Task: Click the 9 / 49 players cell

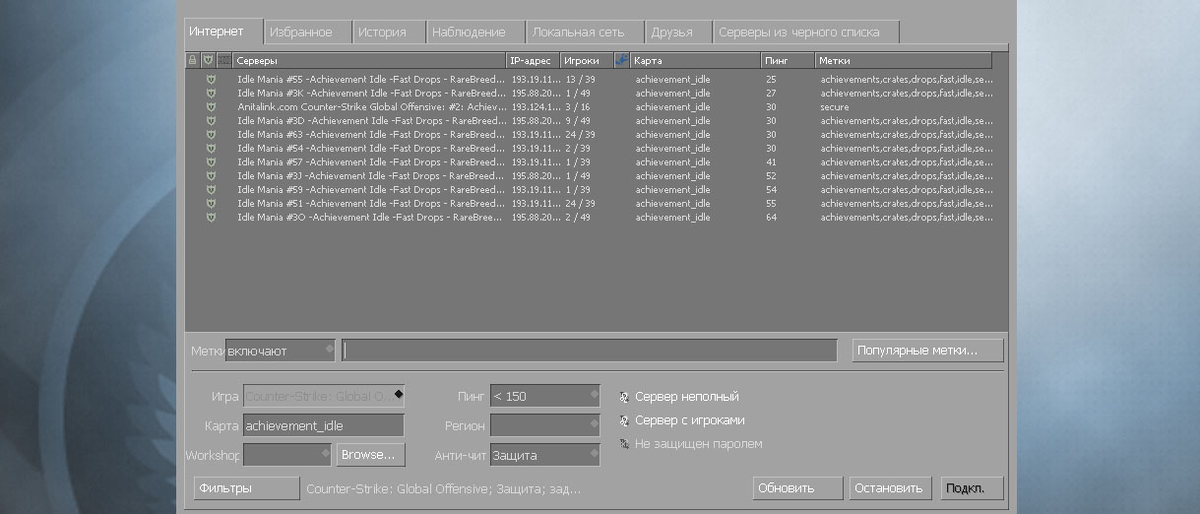Action: click(x=577, y=121)
